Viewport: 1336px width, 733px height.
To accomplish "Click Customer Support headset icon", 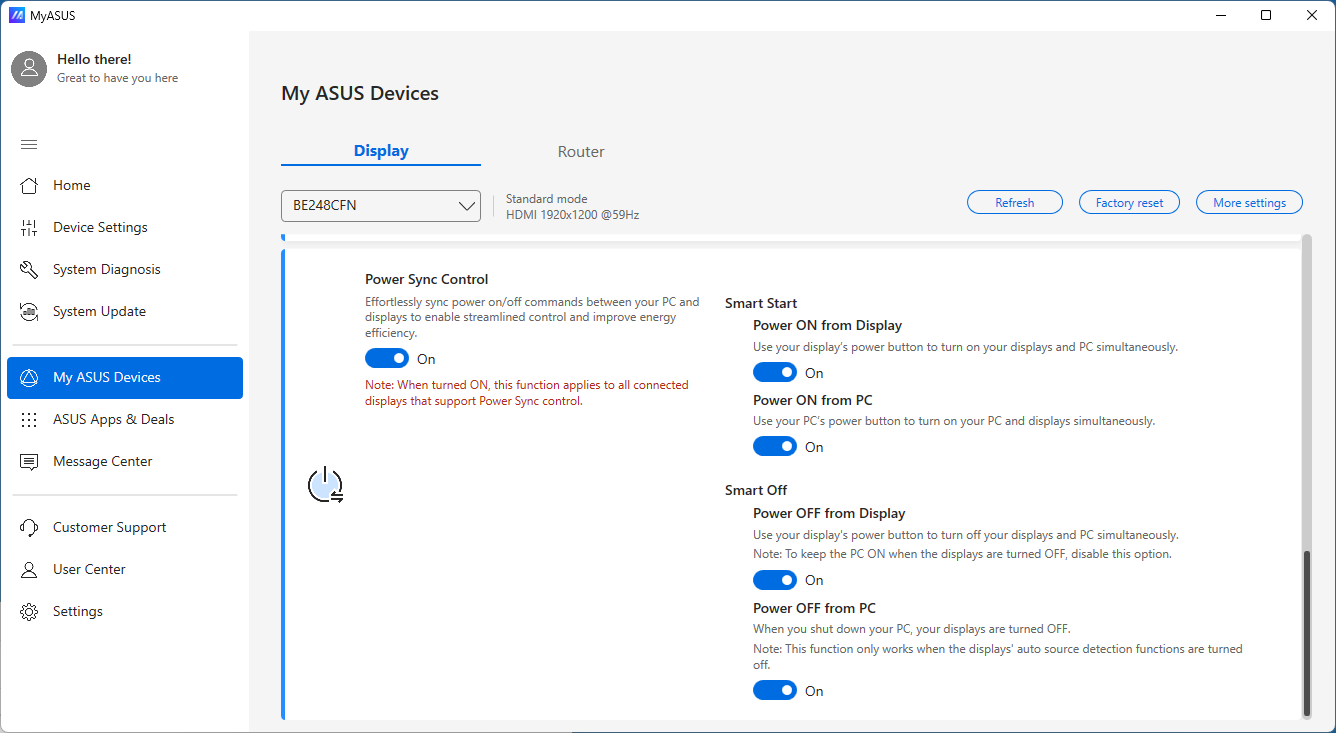I will tap(29, 528).
